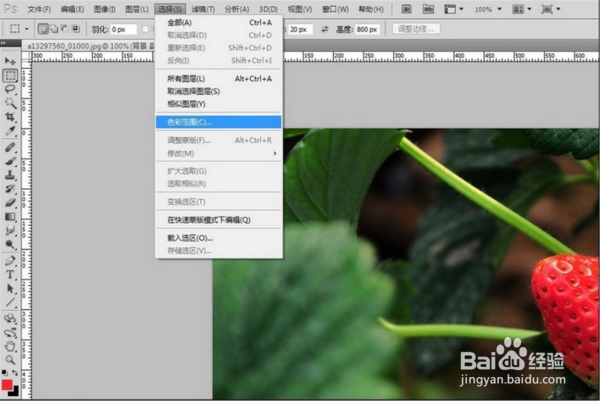Open the 文件(F) menu
Screen dimensions: 600x401
pyautogui.click(x=39, y=9)
